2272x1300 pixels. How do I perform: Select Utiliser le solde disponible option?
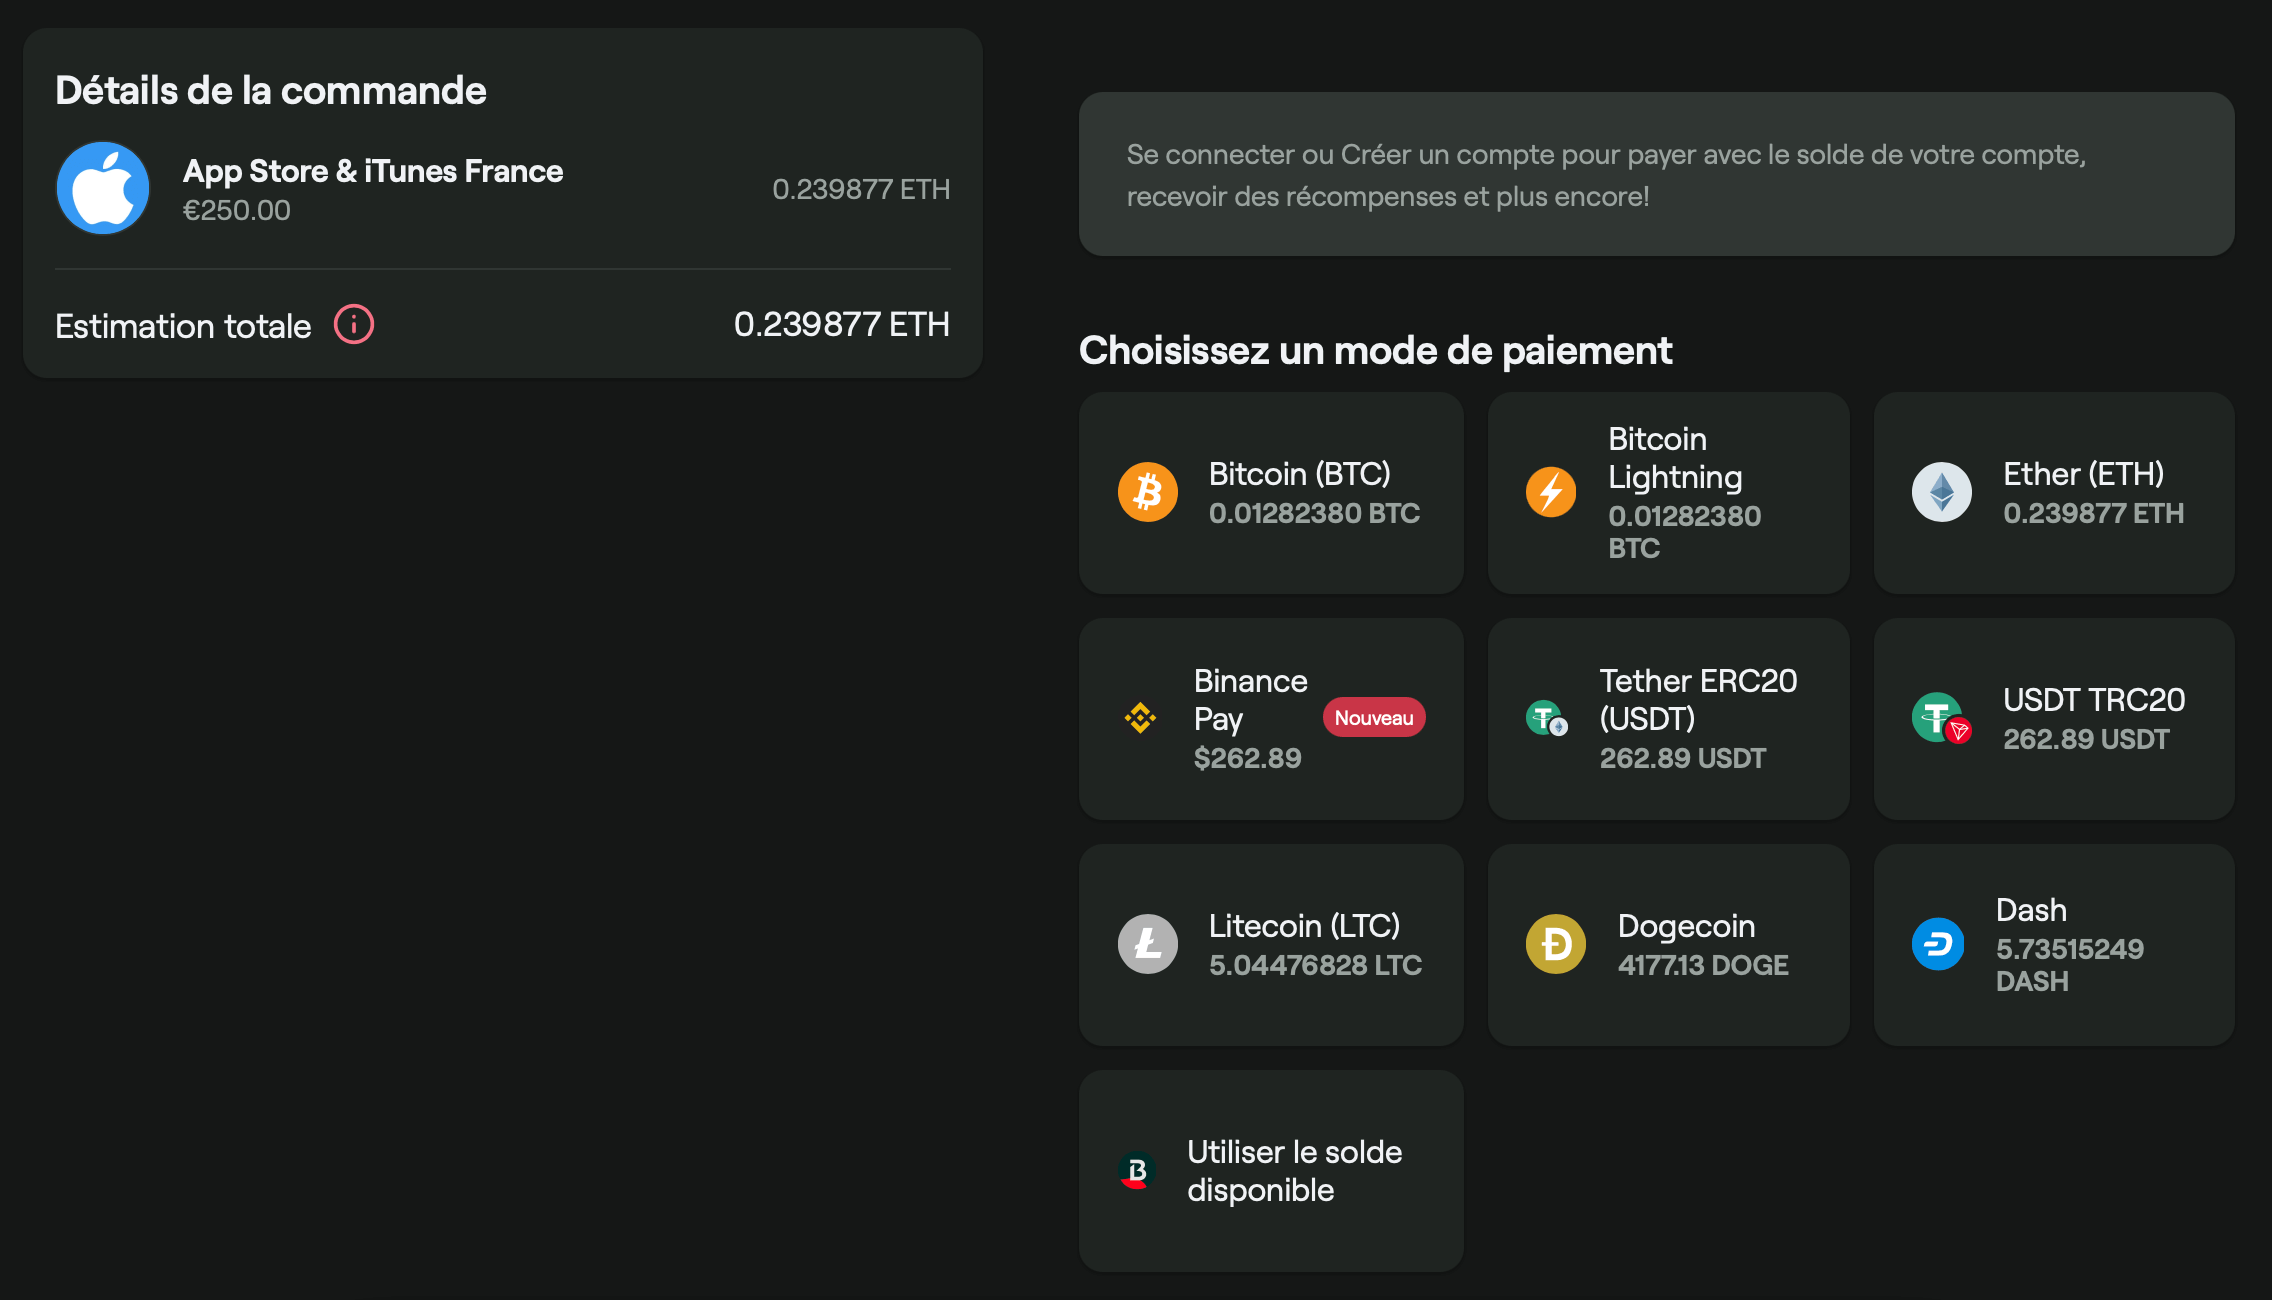pos(1270,1170)
